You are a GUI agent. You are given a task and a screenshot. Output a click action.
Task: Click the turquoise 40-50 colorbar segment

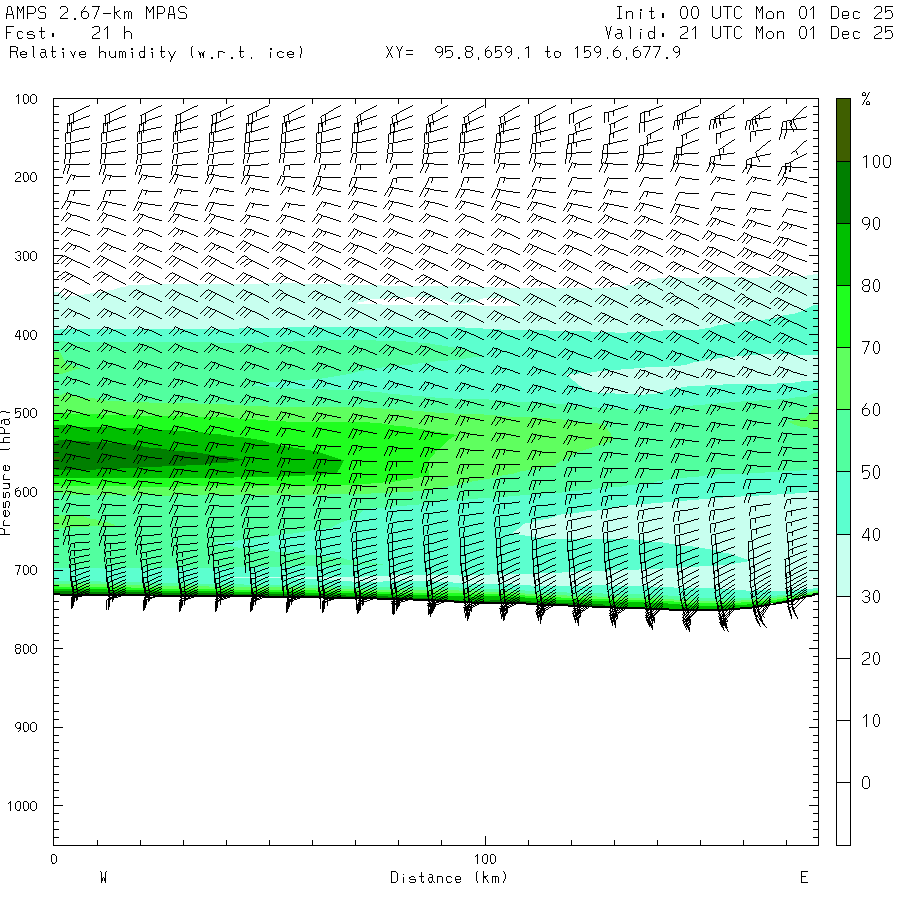tap(843, 503)
